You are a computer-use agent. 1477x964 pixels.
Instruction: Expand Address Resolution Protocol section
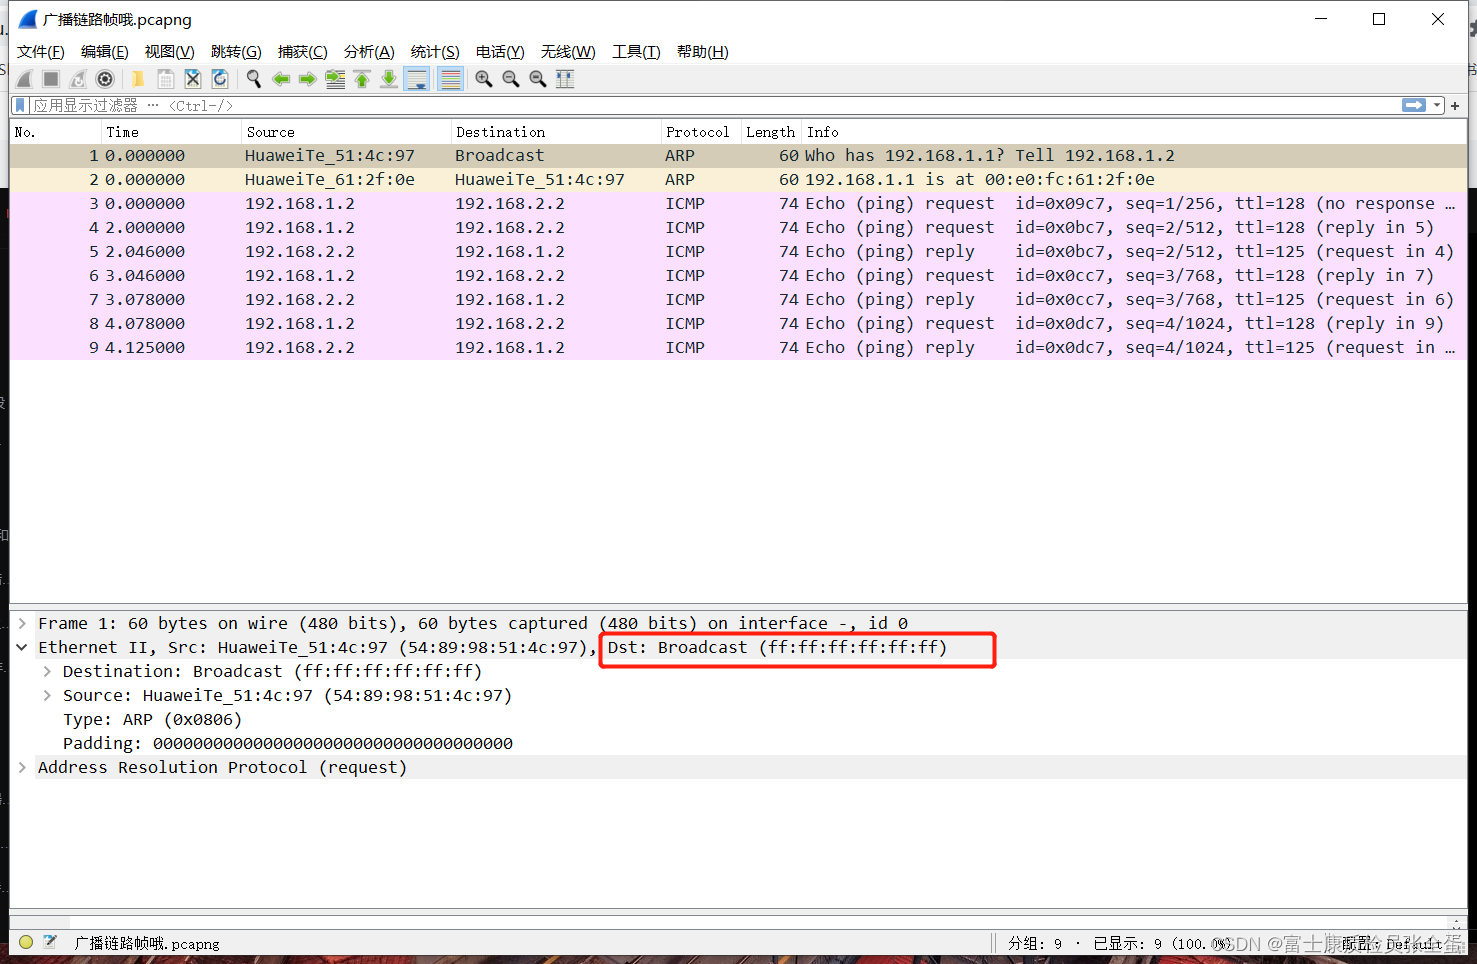click(x=22, y=767)
